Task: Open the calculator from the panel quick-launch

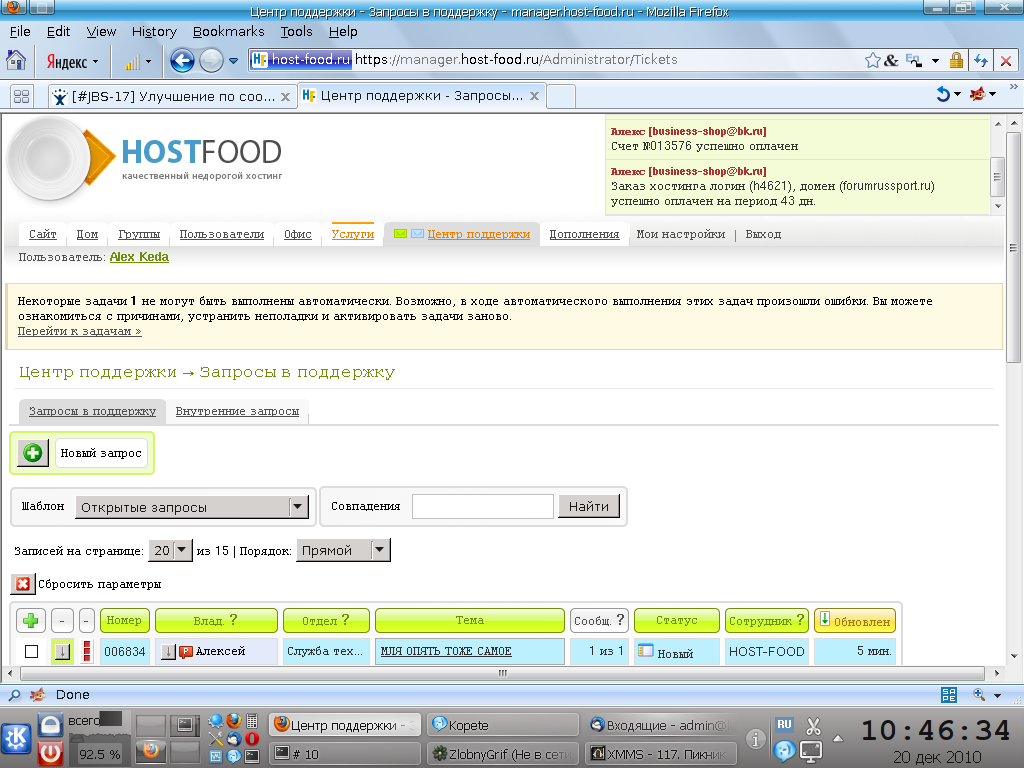Action: [252, 721]
